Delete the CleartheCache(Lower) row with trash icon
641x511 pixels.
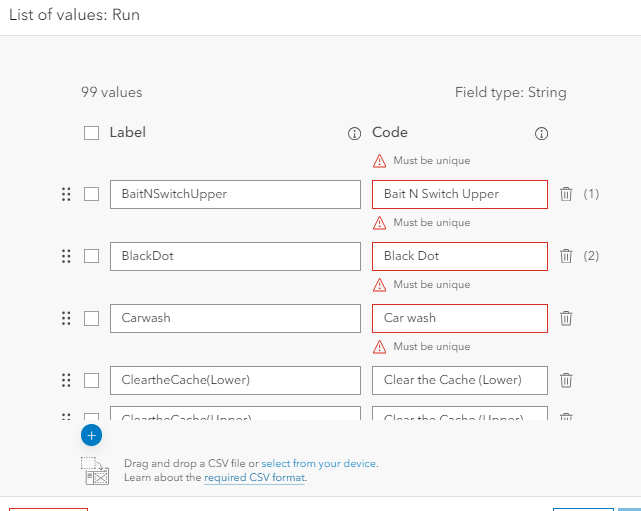pos(566,380)
